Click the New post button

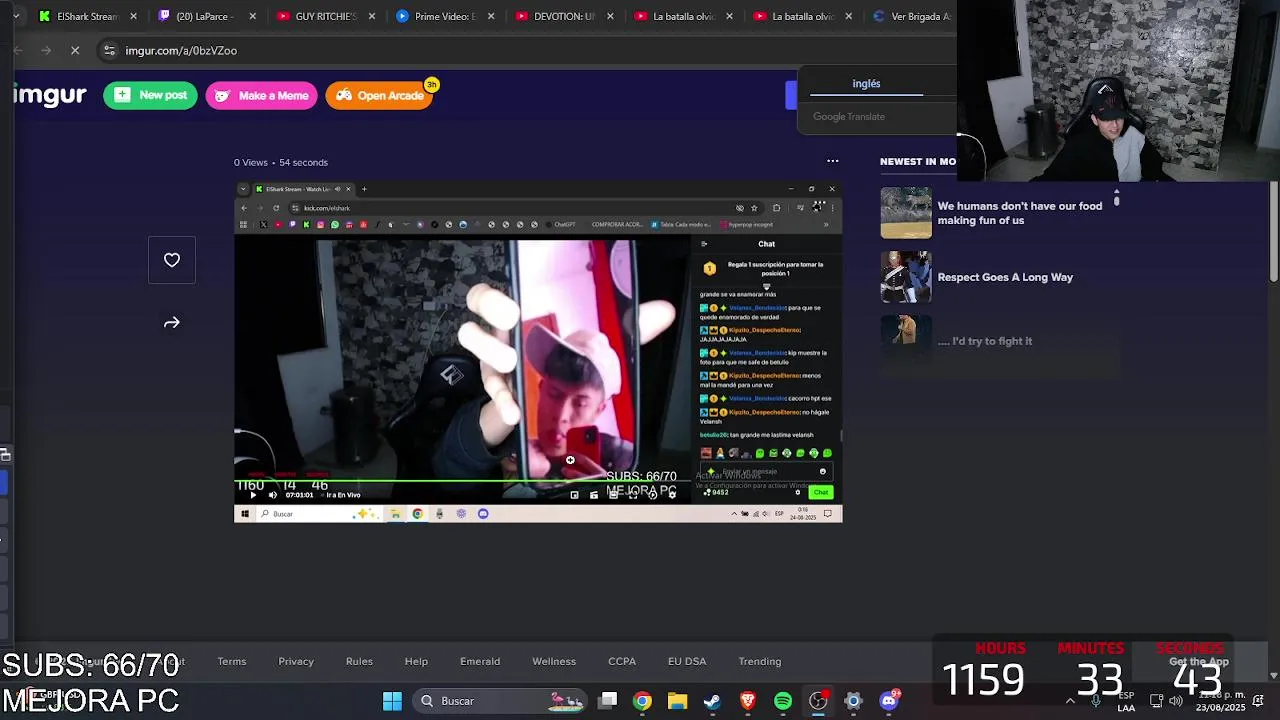150,95
